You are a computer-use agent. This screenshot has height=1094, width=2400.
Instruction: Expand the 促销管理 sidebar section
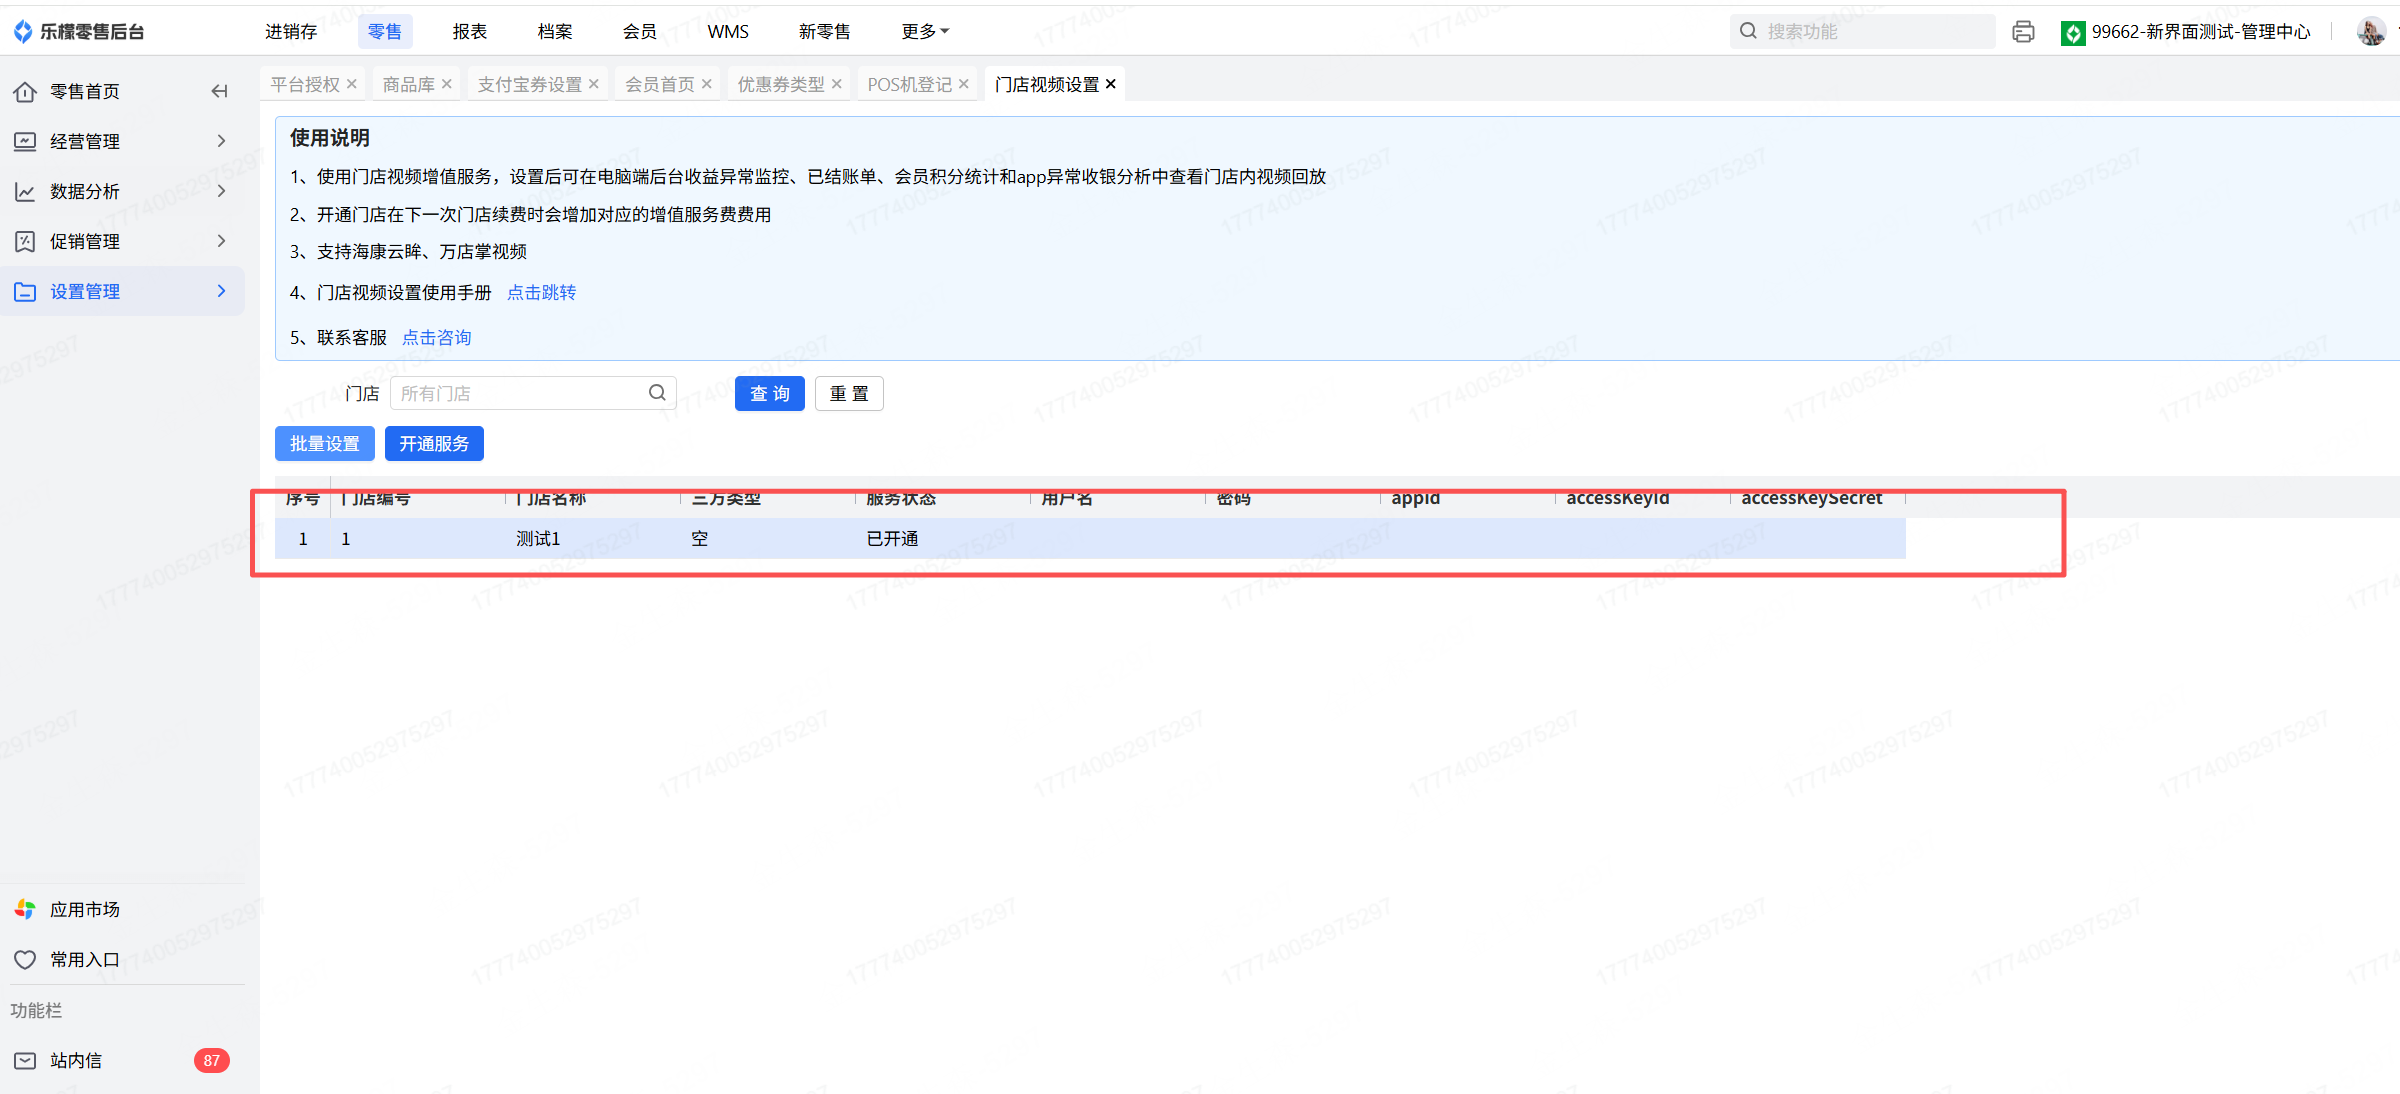point(85,241)
